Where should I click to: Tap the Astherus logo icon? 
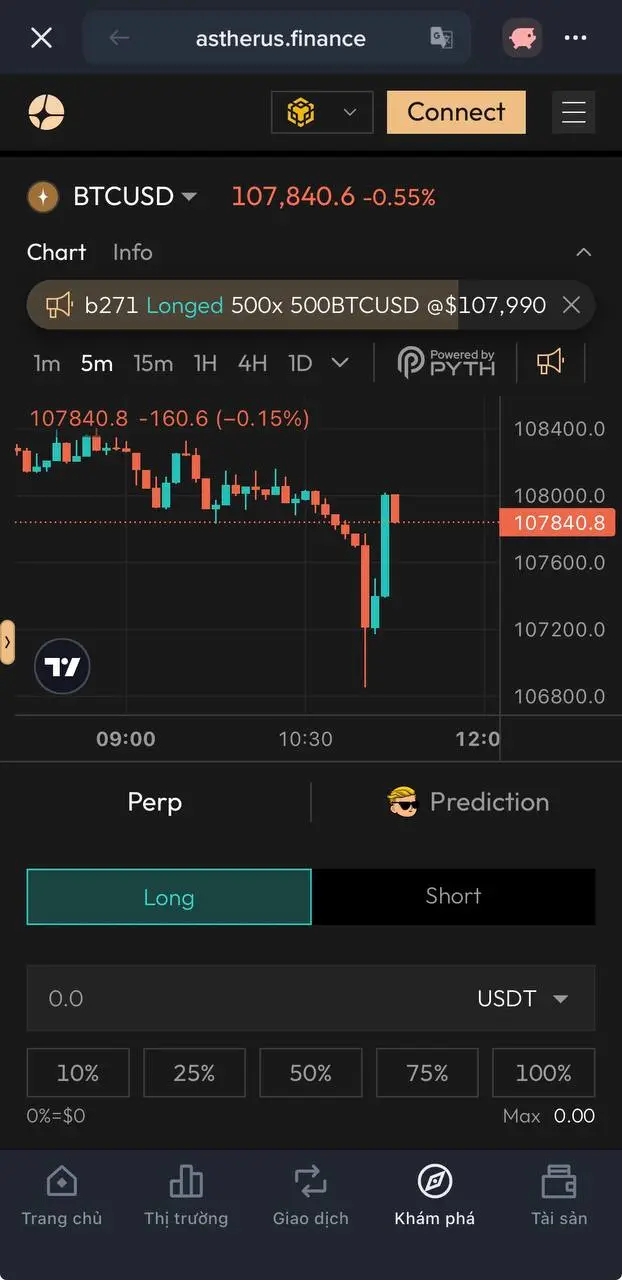tap(46, 112)
